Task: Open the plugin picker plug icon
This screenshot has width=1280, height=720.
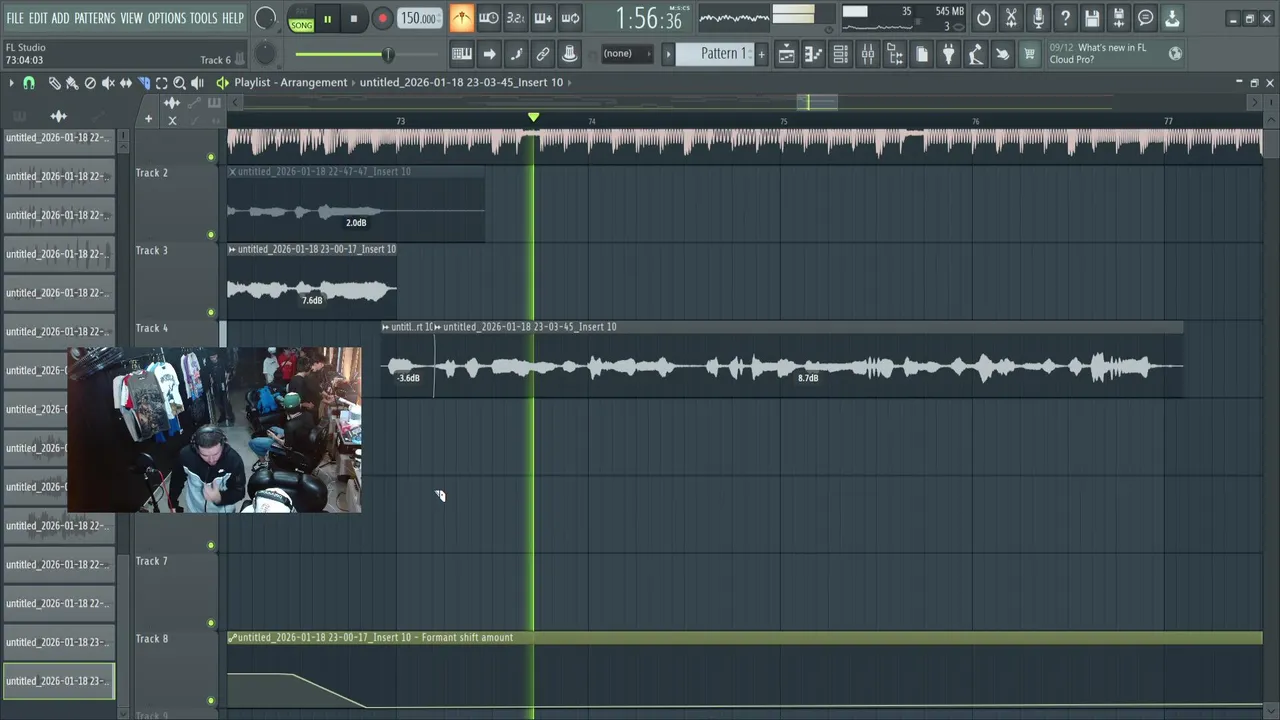Action: [948, 55]
